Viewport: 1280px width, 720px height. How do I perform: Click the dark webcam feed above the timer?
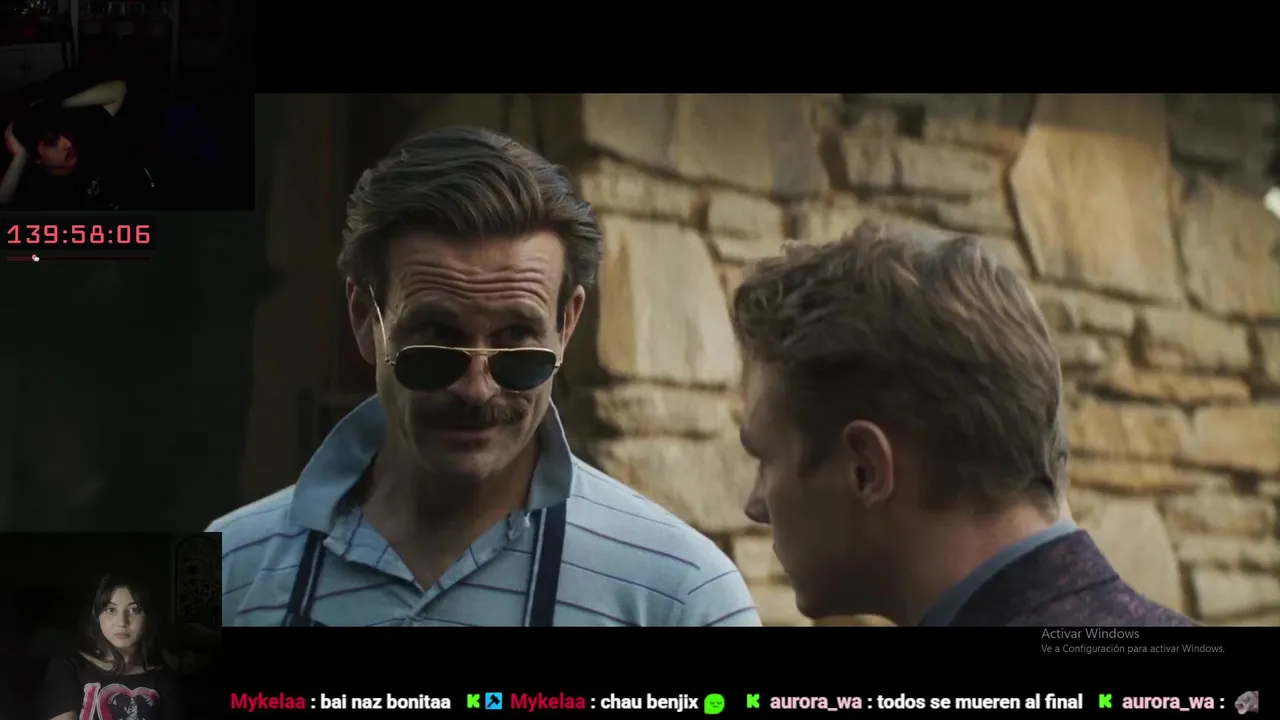(x=127, y=105)
